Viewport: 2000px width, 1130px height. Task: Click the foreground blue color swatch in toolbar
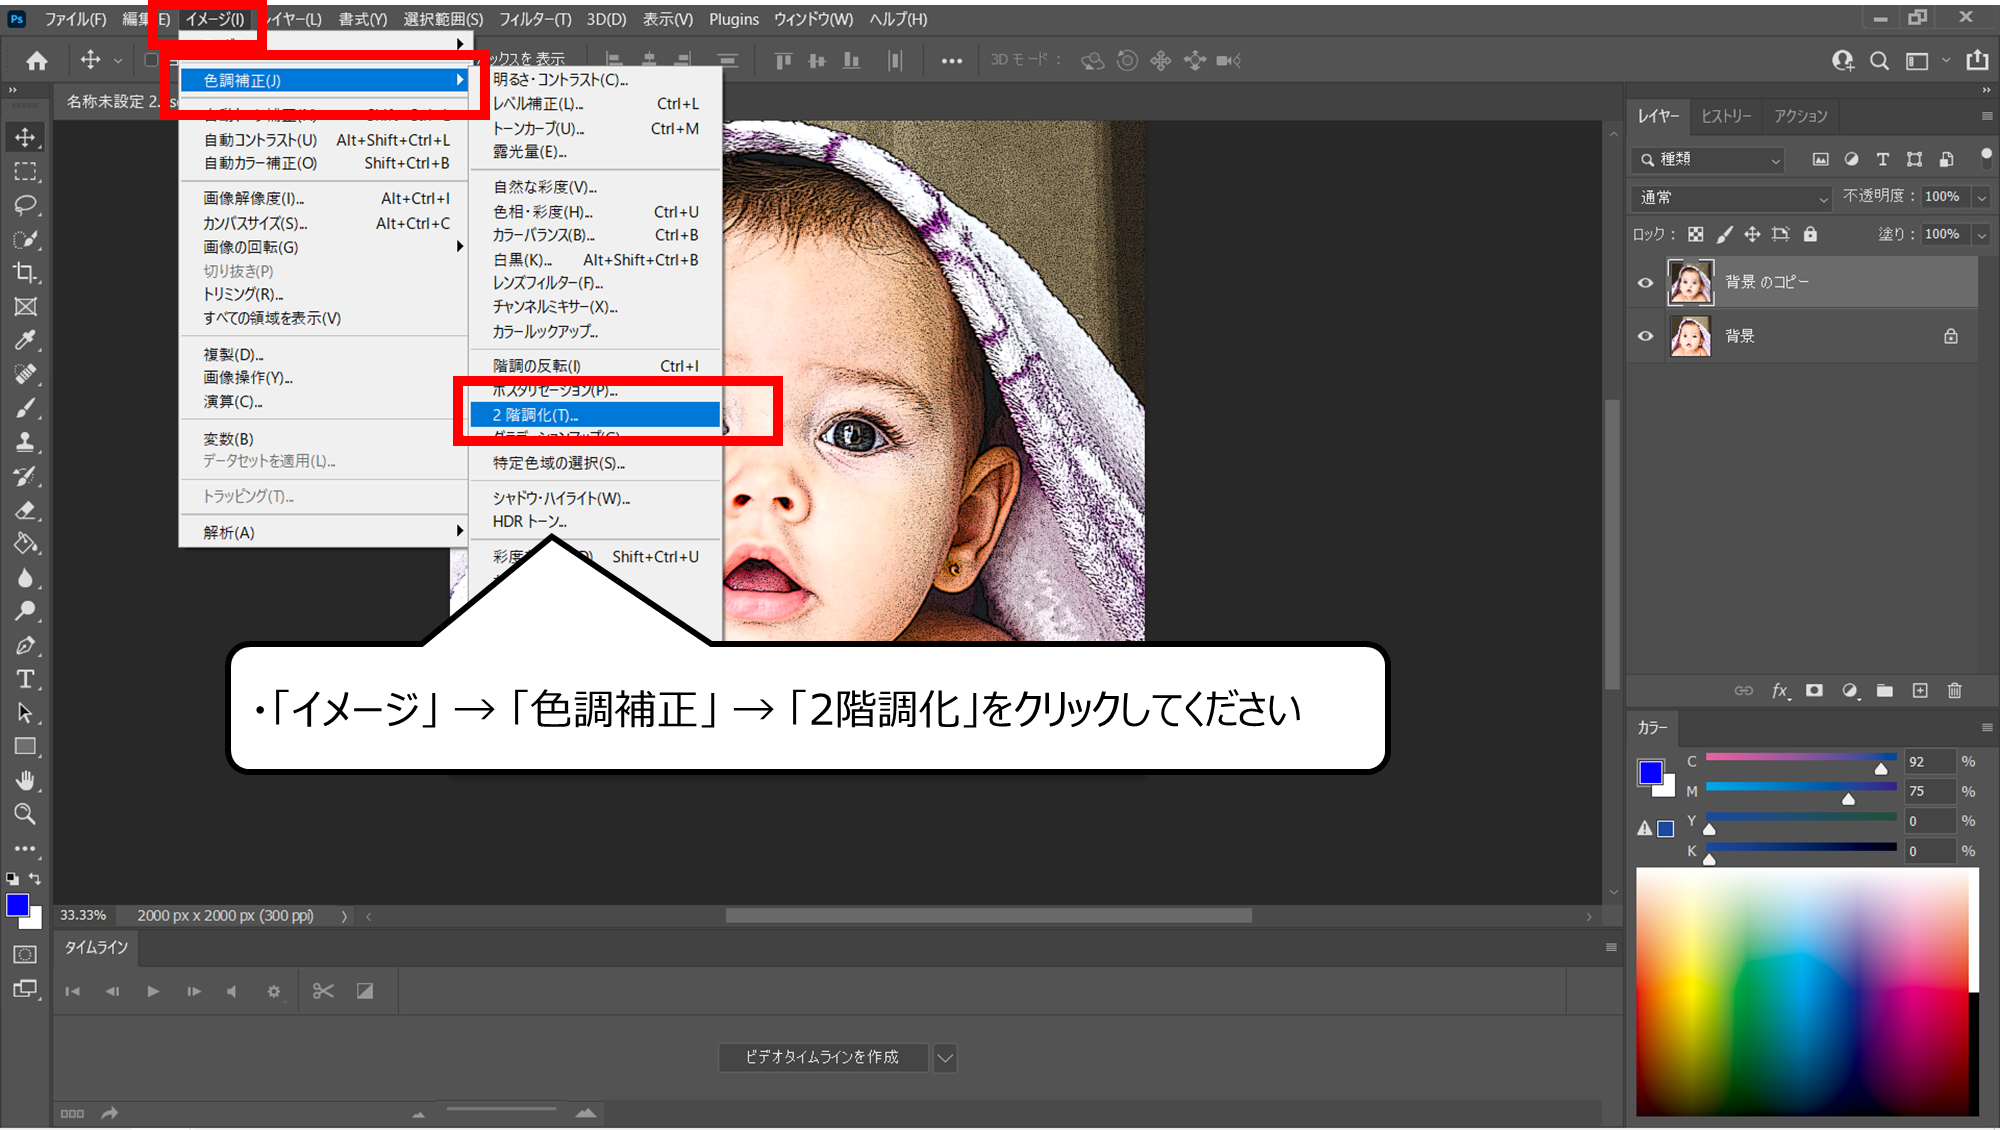tap(18, 906)
